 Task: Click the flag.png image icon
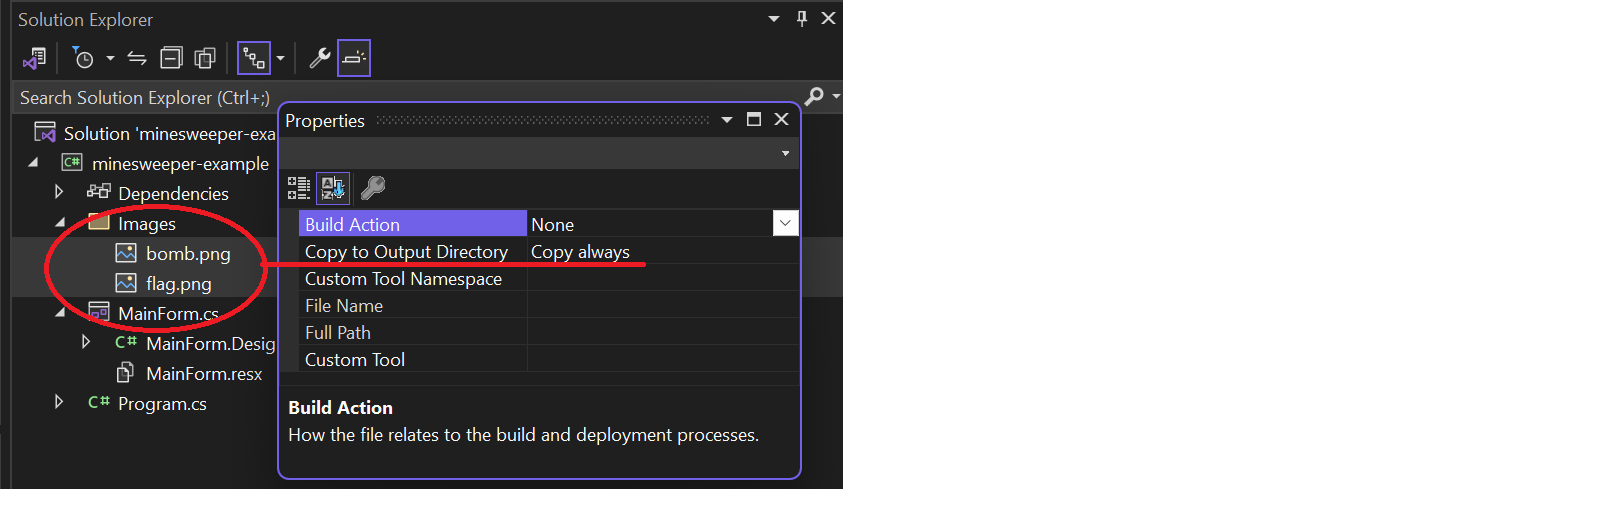[126, 282]
